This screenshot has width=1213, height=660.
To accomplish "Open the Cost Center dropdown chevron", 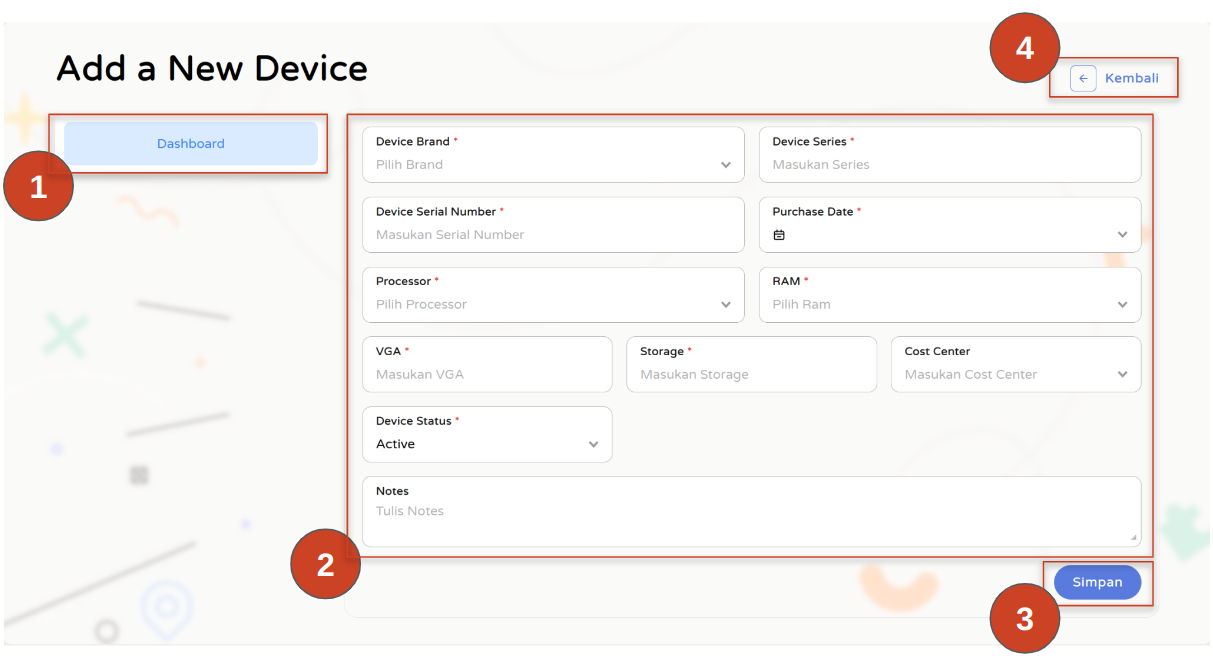I will coord(1122,375).
